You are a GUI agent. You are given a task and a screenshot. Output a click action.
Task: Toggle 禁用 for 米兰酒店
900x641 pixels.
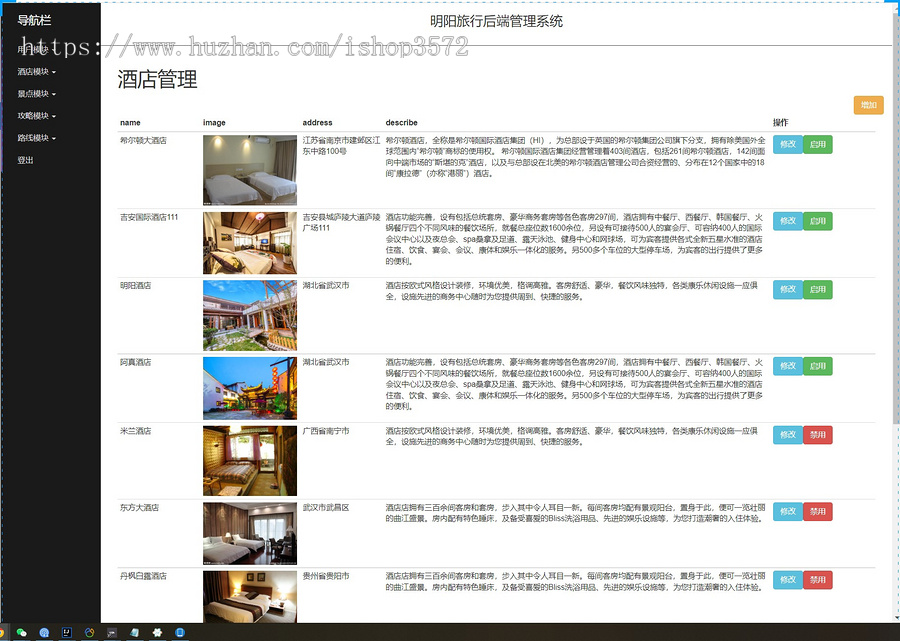pos(817,435)
